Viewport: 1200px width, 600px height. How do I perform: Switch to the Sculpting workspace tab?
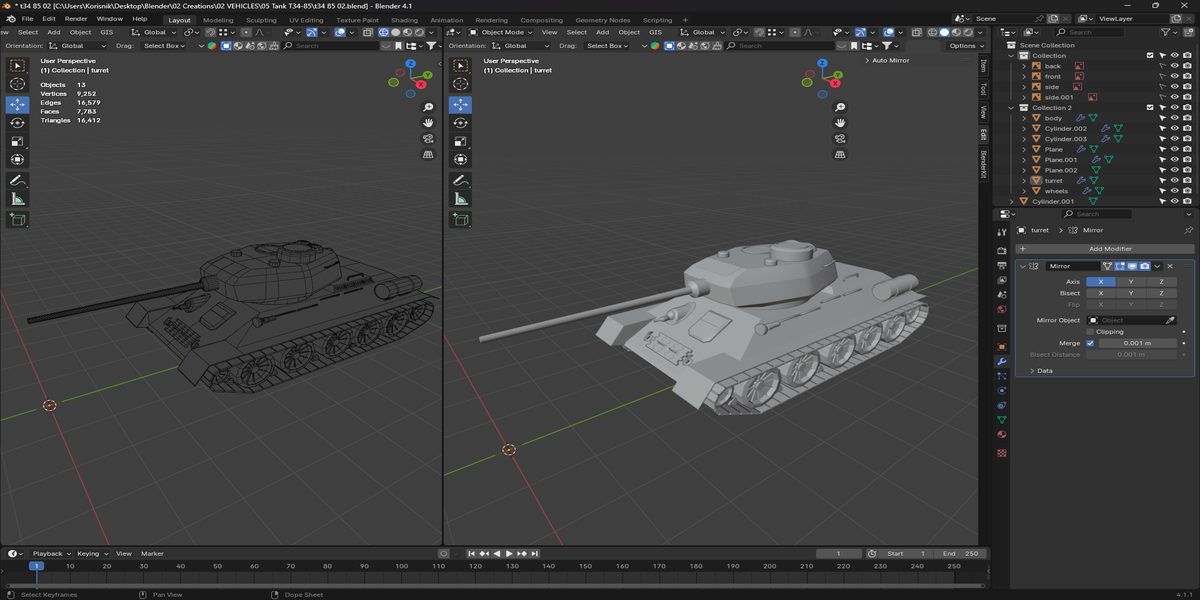(261, 20)
